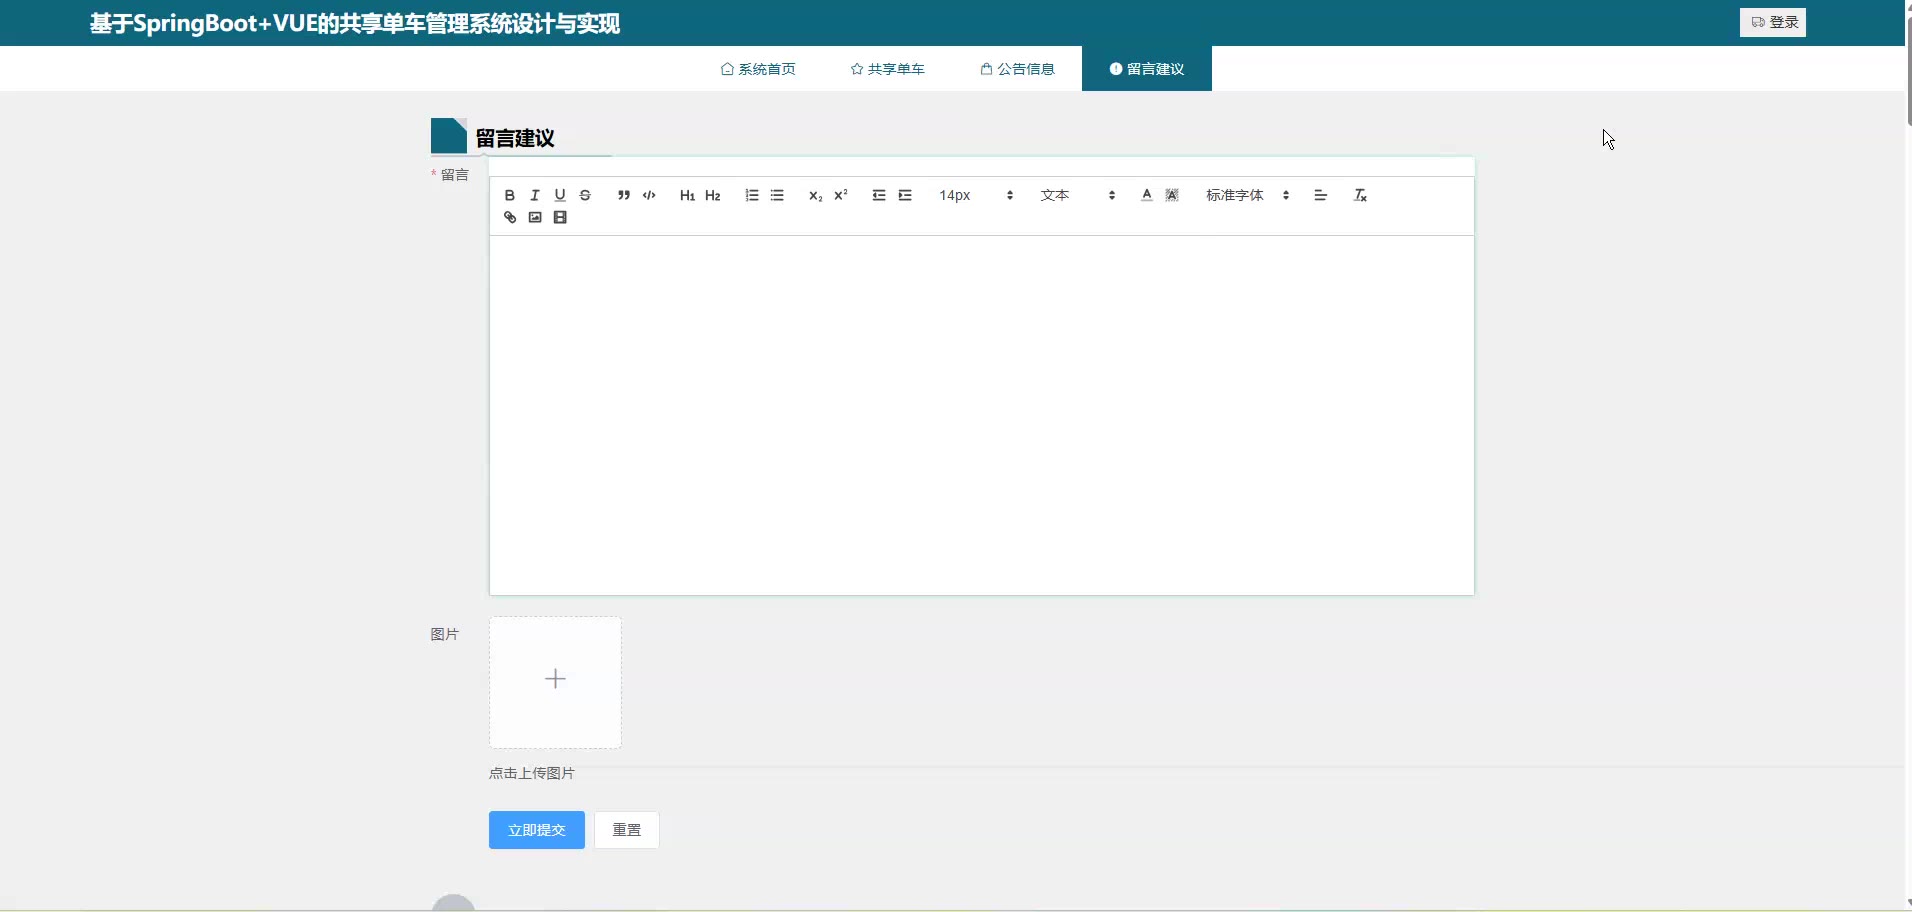Pick a text font color
The width and height of the screenshot is (1912, 912).
[1147, 195]
